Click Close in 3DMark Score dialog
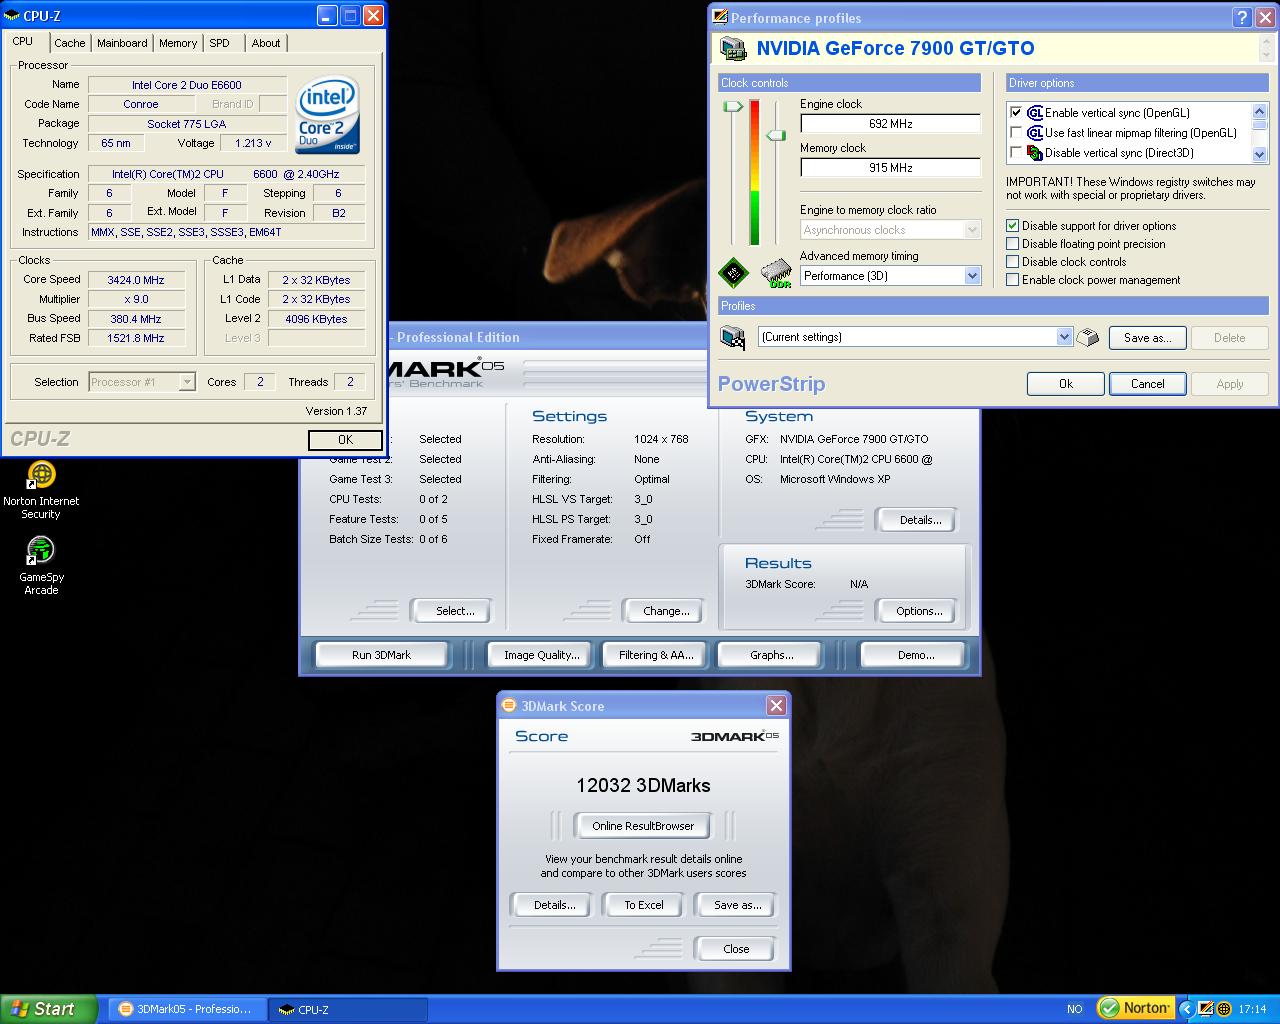 [736, 949]
